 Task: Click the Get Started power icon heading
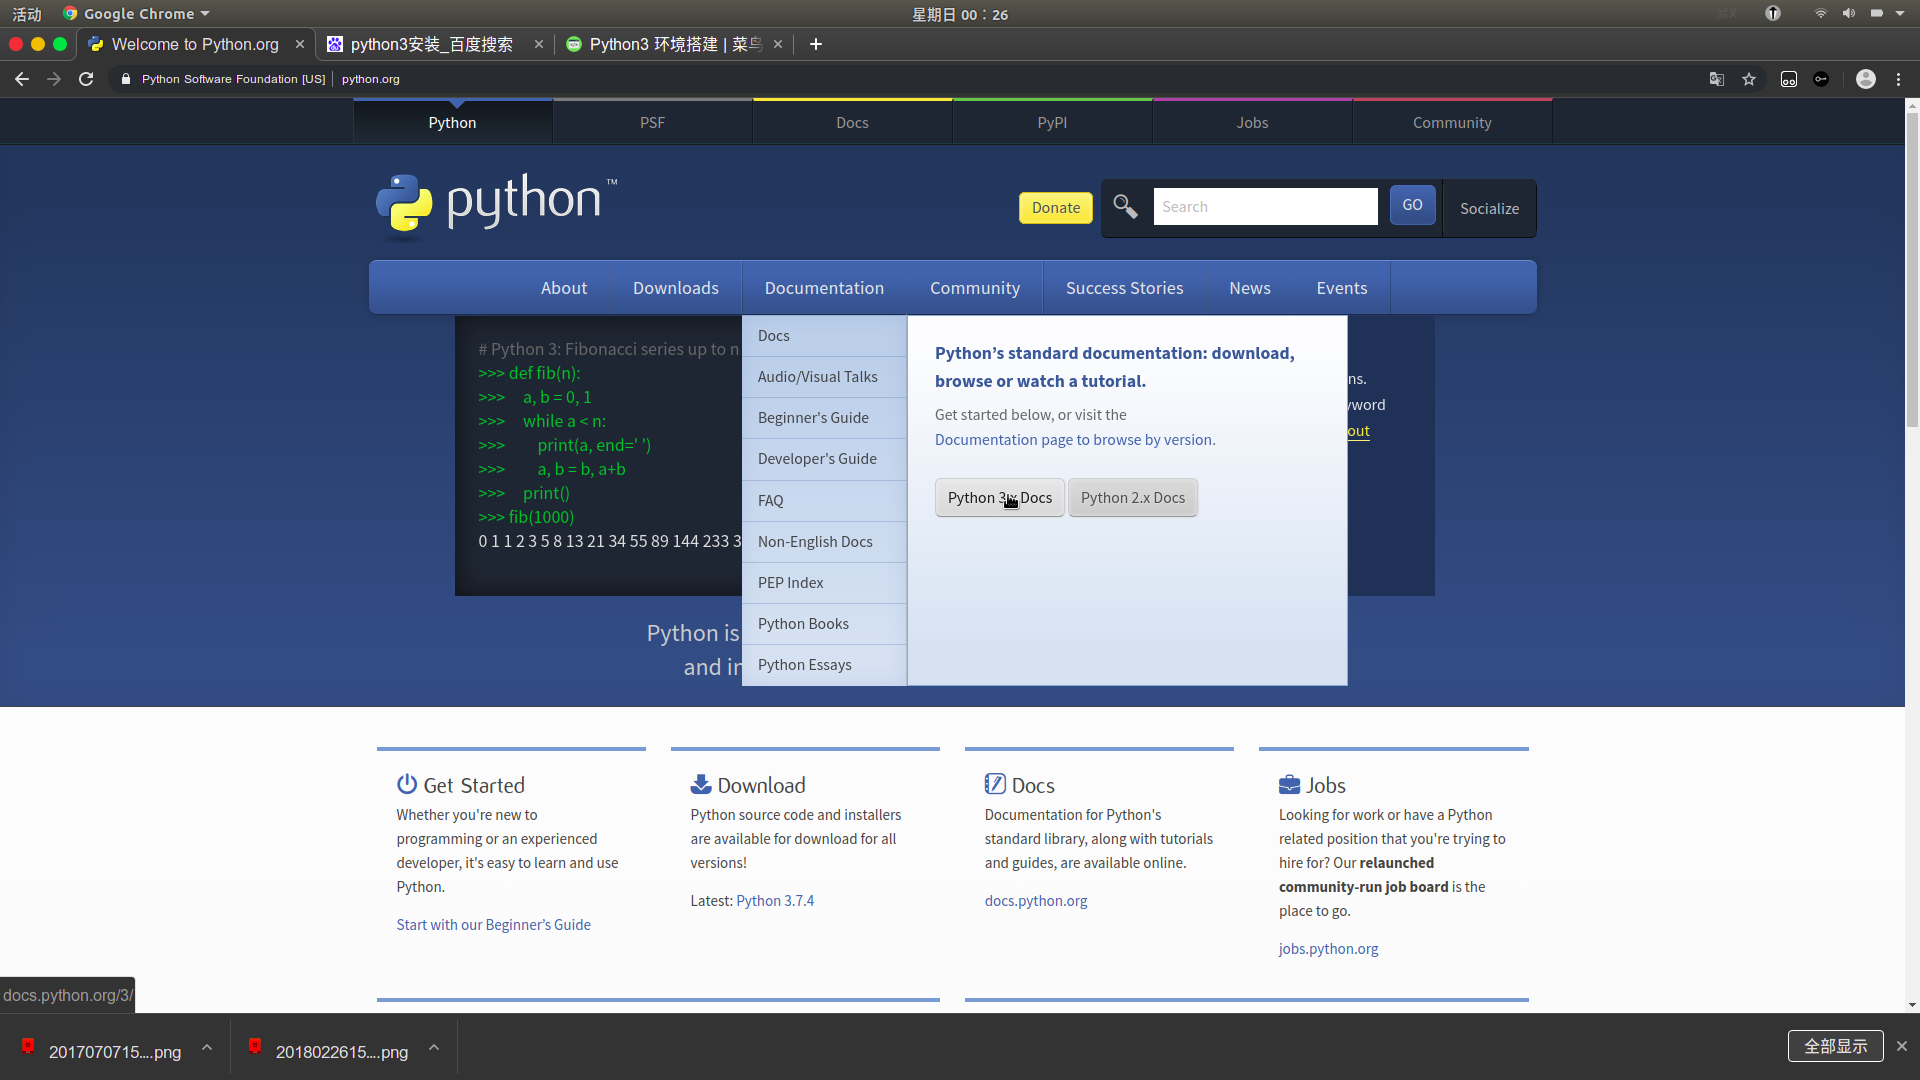tap(406, 784)
